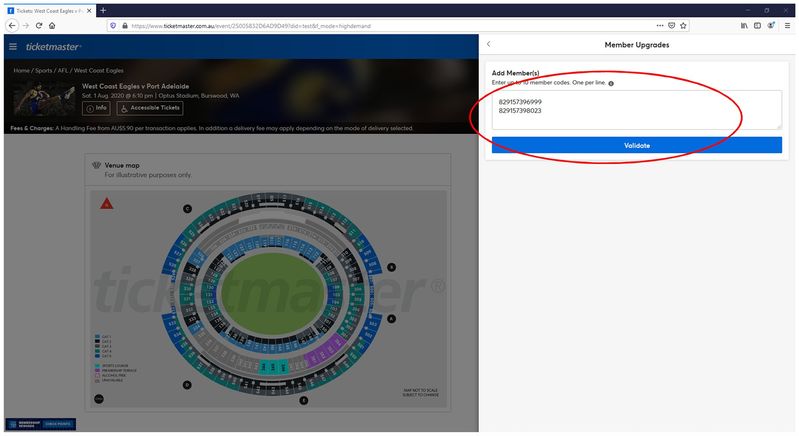The width and height of the screenshot is (799, 436).
Task: Open the Firefox application menu
Action: (787, 25)
